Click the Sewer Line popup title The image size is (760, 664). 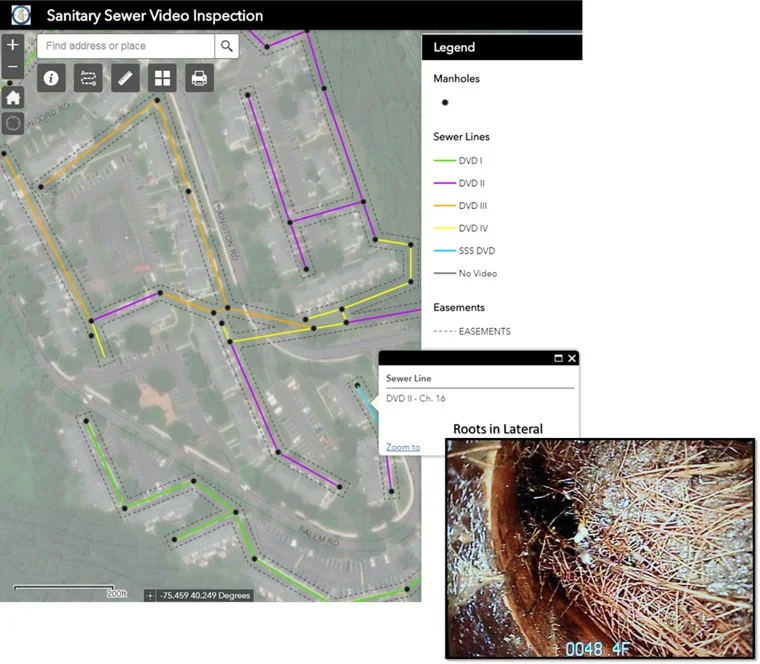click(409, 378)
